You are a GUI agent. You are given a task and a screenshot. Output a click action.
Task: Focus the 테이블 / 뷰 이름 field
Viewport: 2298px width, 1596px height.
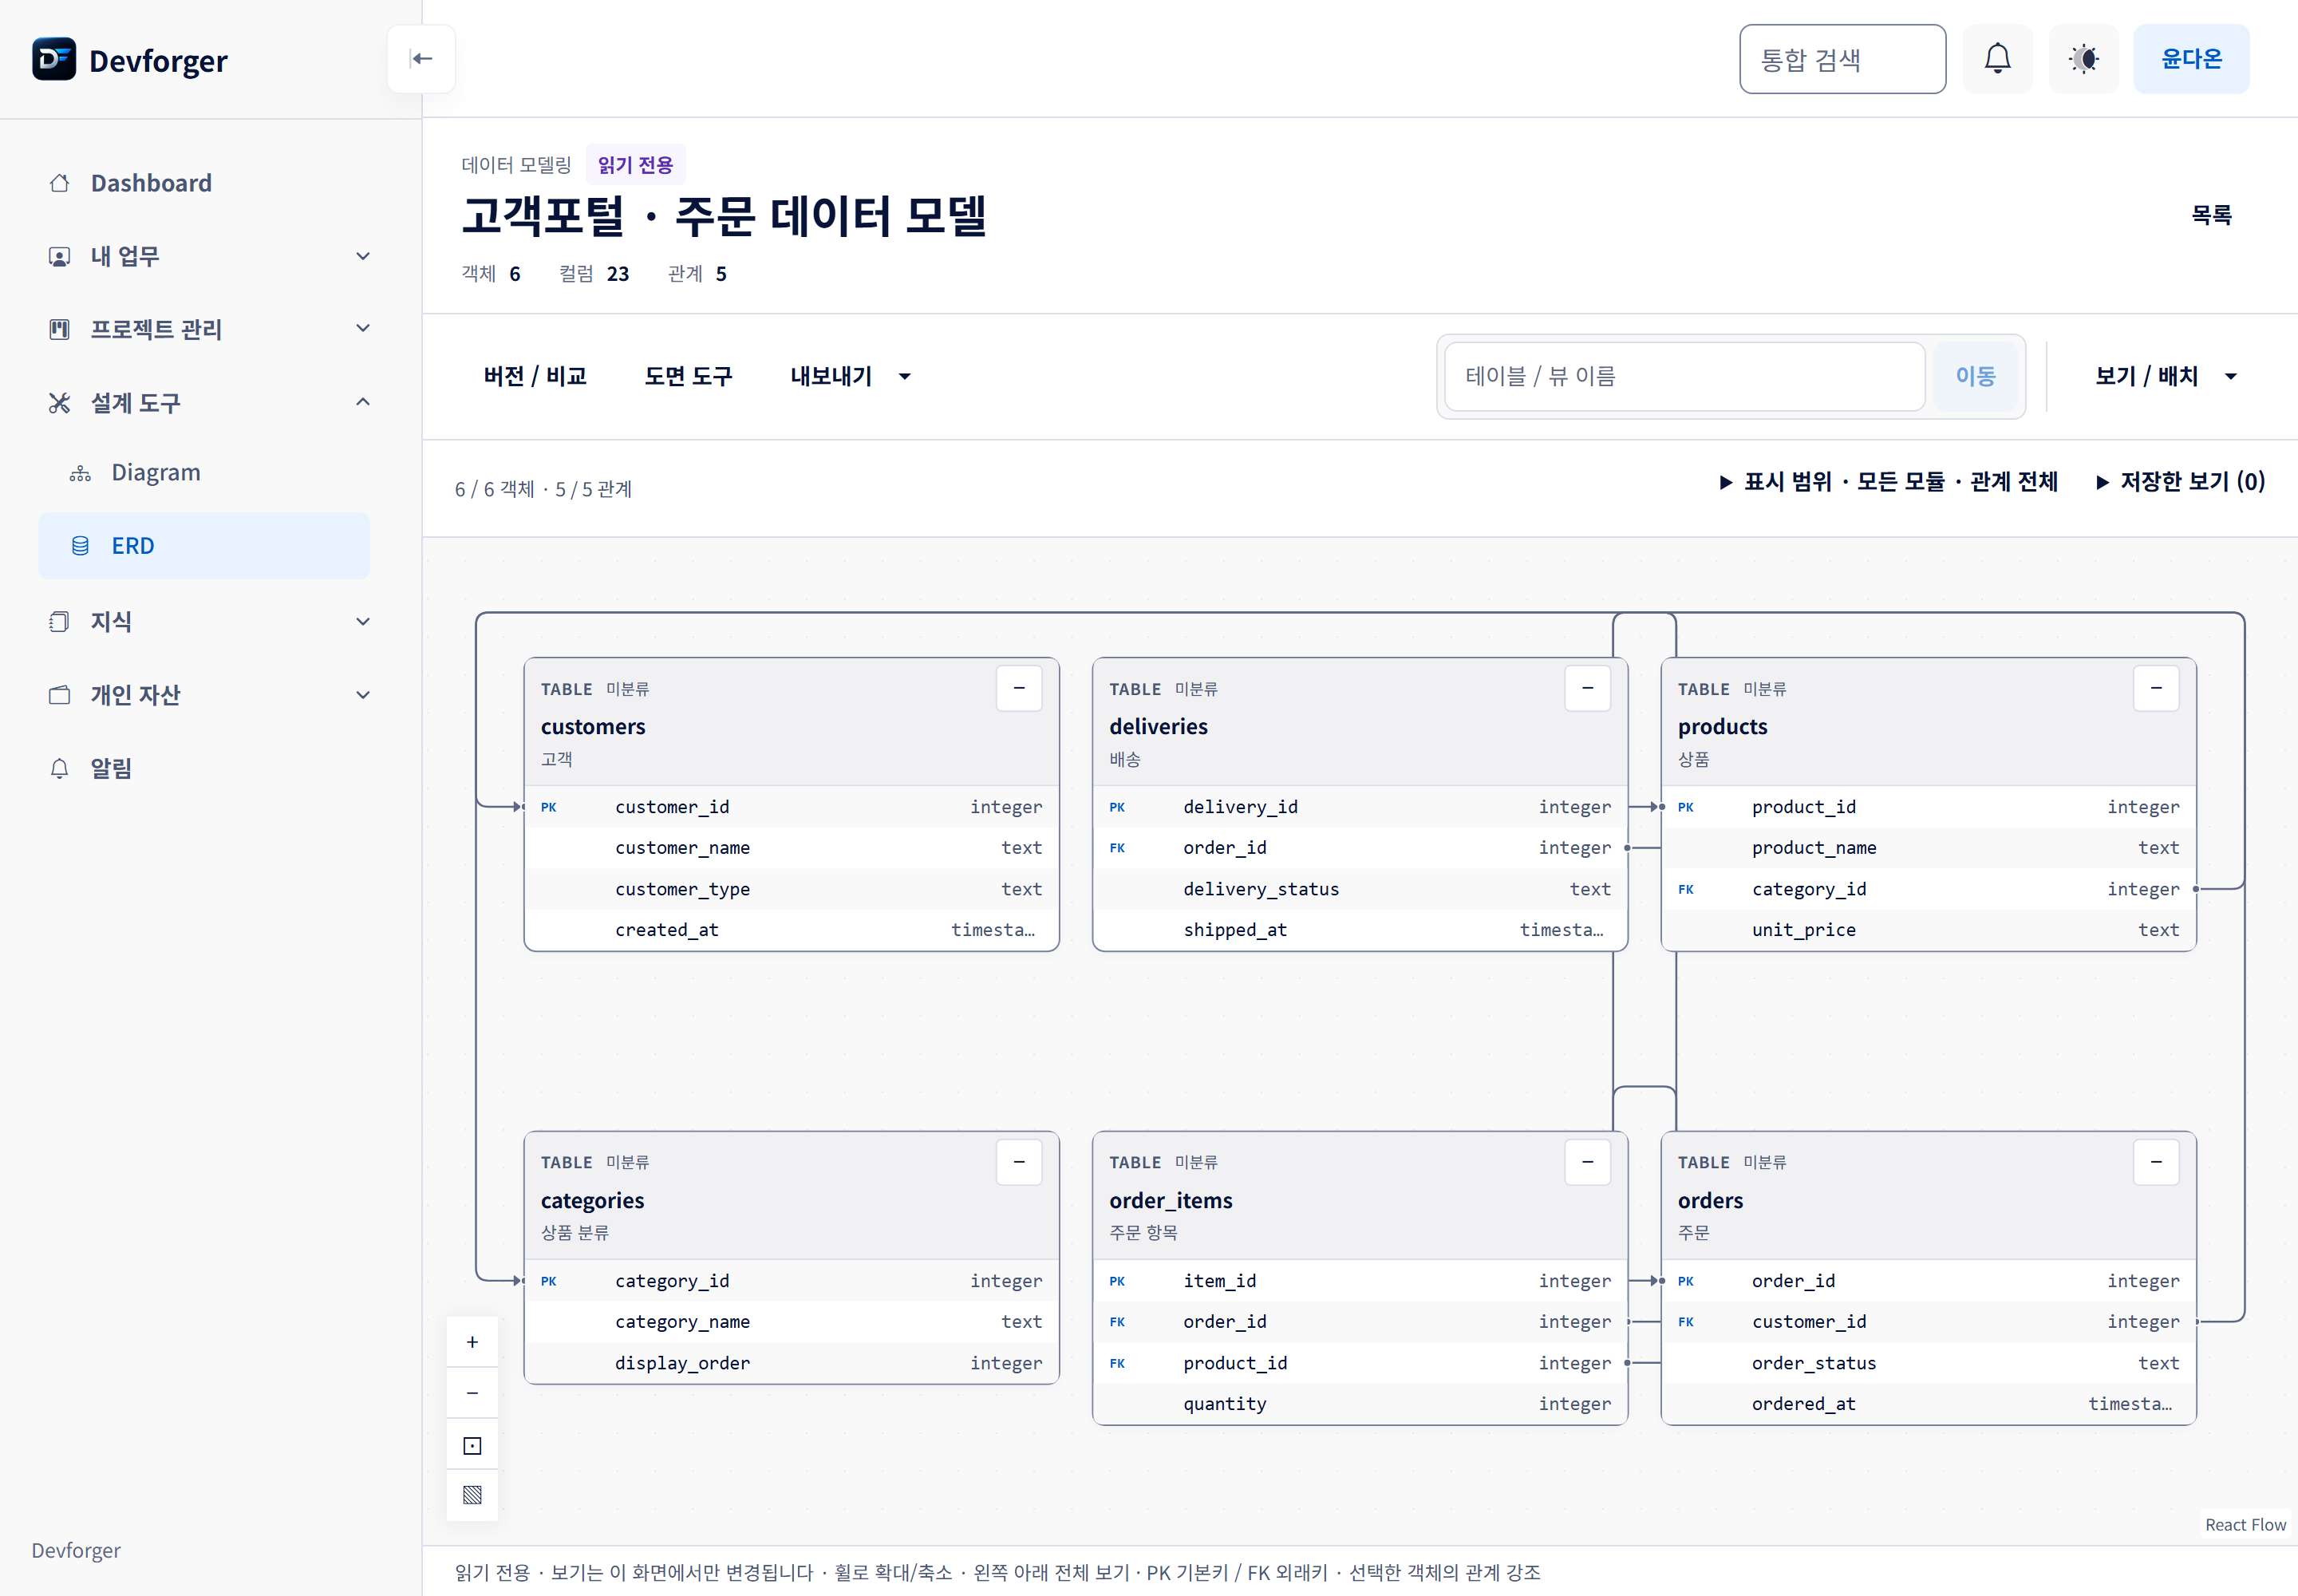[1685, 376]
